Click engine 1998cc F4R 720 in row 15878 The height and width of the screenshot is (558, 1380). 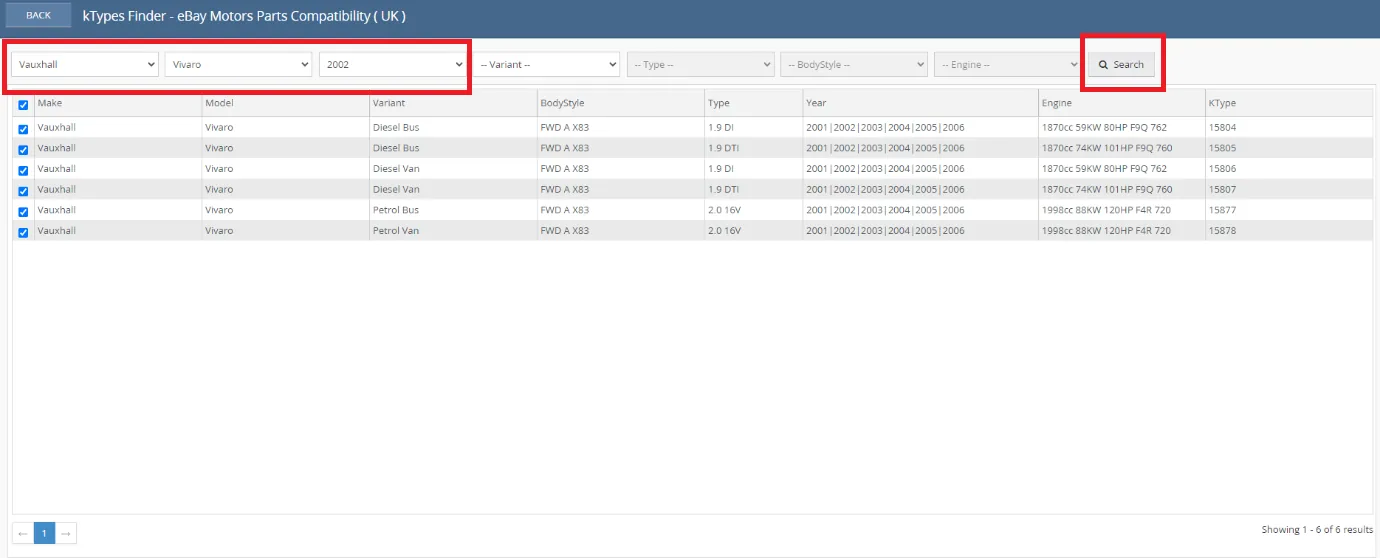(x=1106, y=230)
